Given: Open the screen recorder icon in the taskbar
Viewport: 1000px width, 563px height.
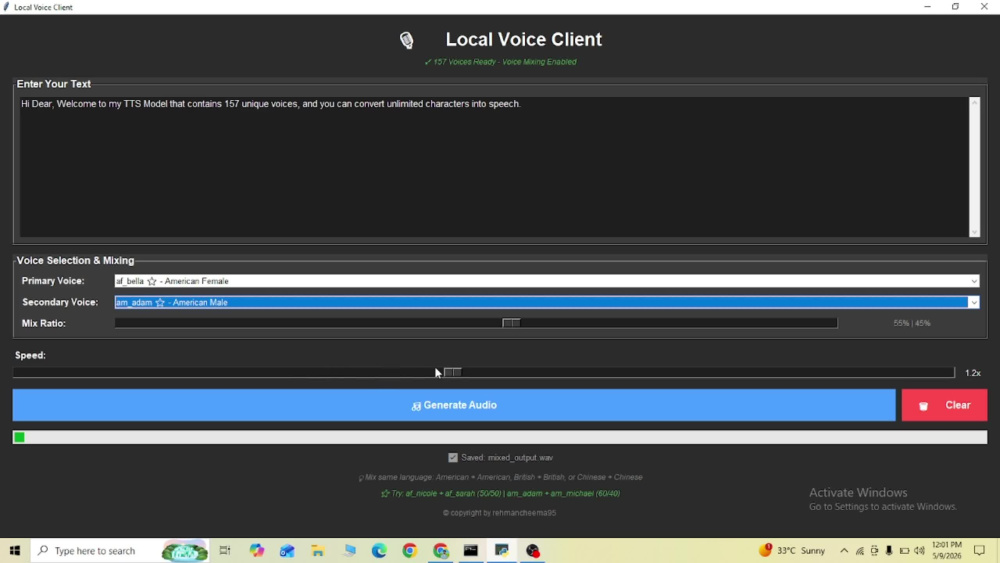Looking at the screenshot, I should 533,550.
